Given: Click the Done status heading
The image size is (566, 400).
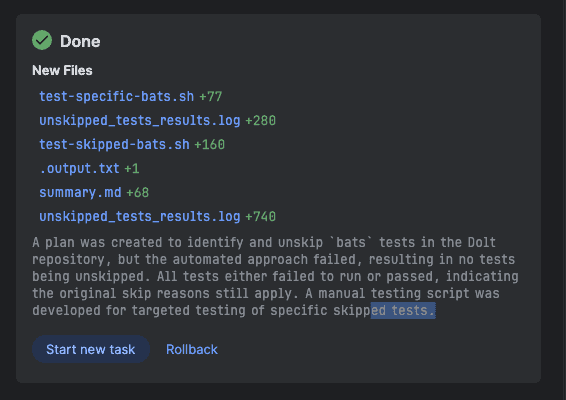Looking at the screenshot, I should [x=80, y=41].
